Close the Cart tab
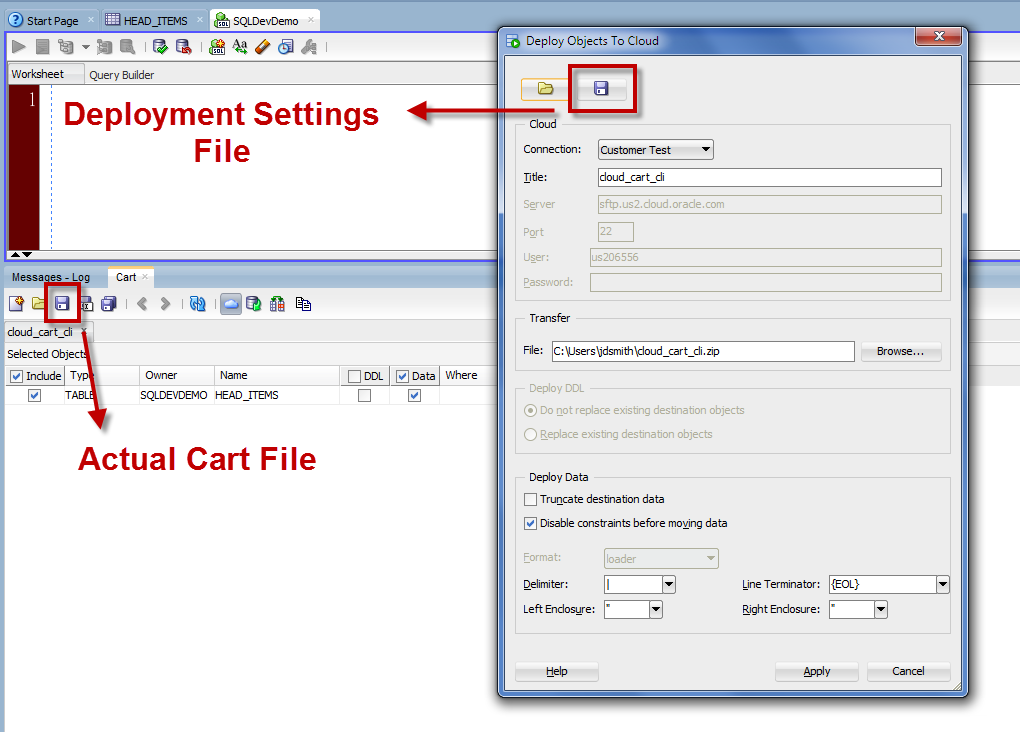This screenshot has height=732, width=1020. point(145,277)
